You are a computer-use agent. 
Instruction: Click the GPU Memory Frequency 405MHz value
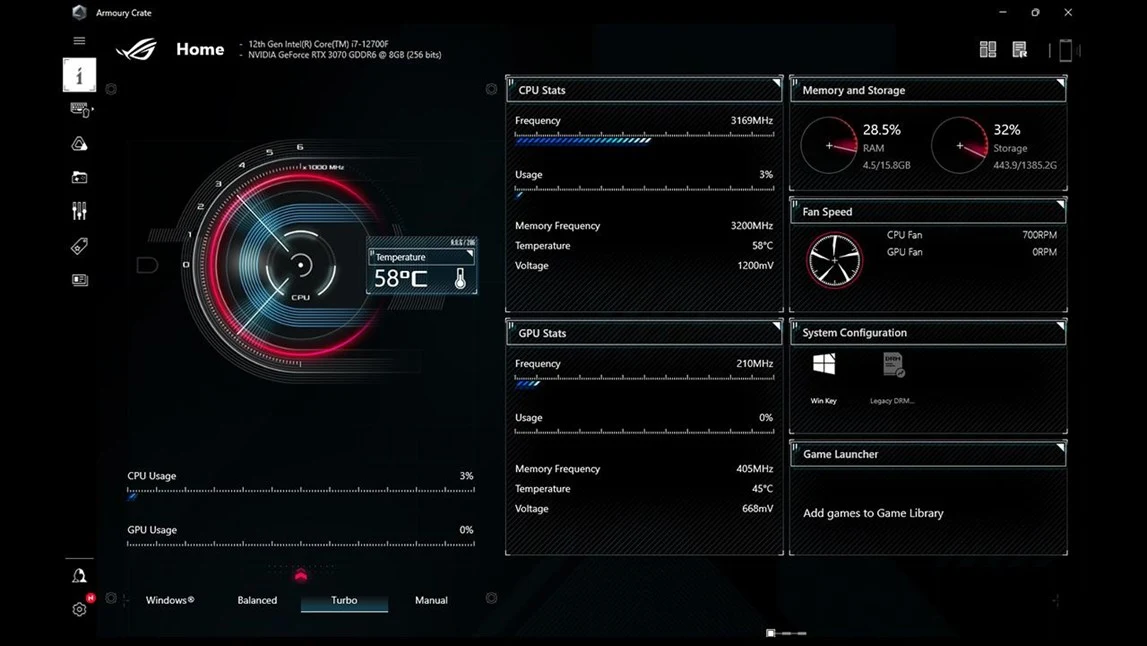(x=754, y=468)
